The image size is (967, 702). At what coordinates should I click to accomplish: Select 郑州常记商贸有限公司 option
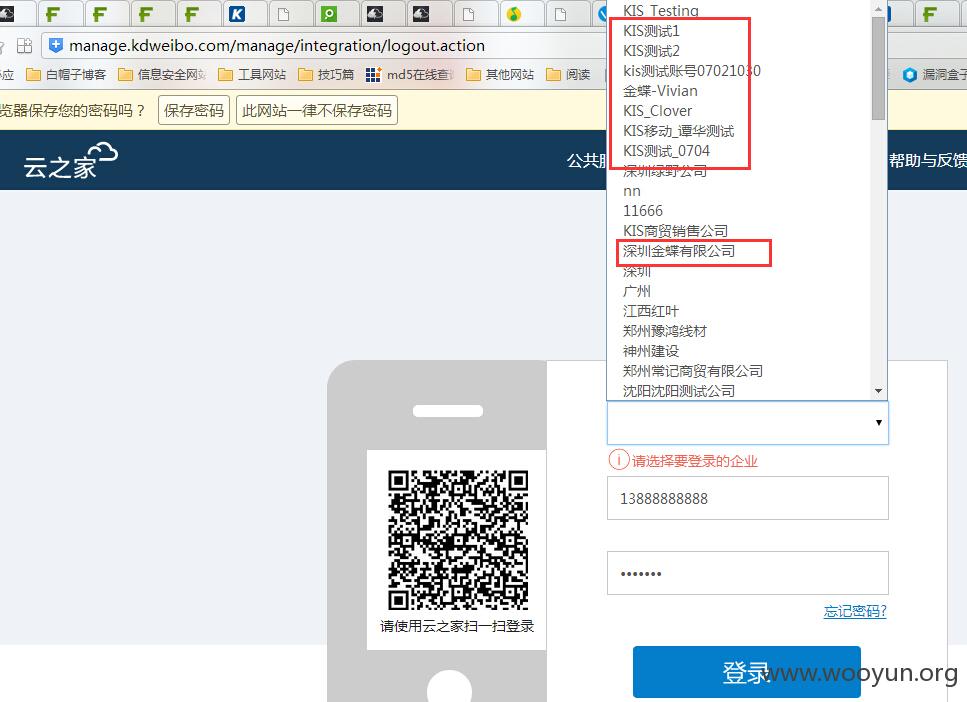pos(693,371)
